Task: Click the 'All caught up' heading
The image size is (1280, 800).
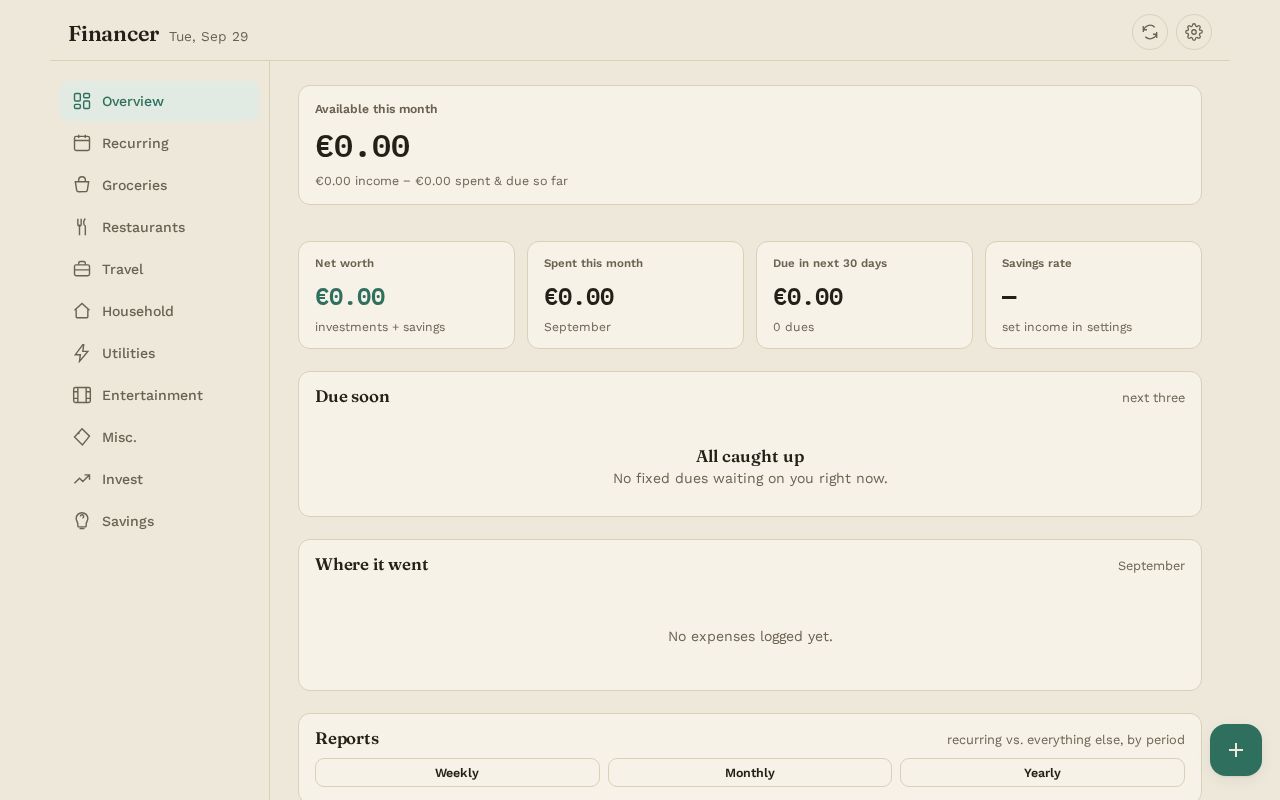Action: [750, 457]
